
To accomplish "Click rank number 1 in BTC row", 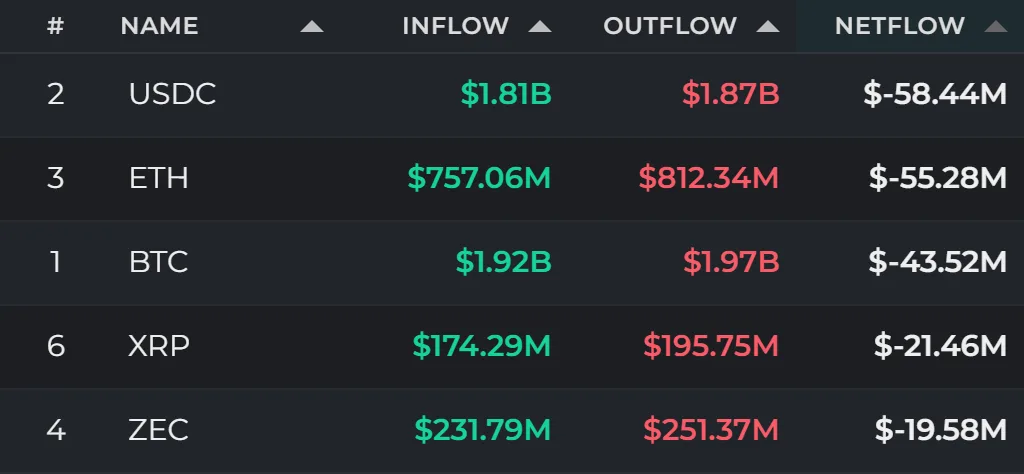I will click(x=56, y=262).
